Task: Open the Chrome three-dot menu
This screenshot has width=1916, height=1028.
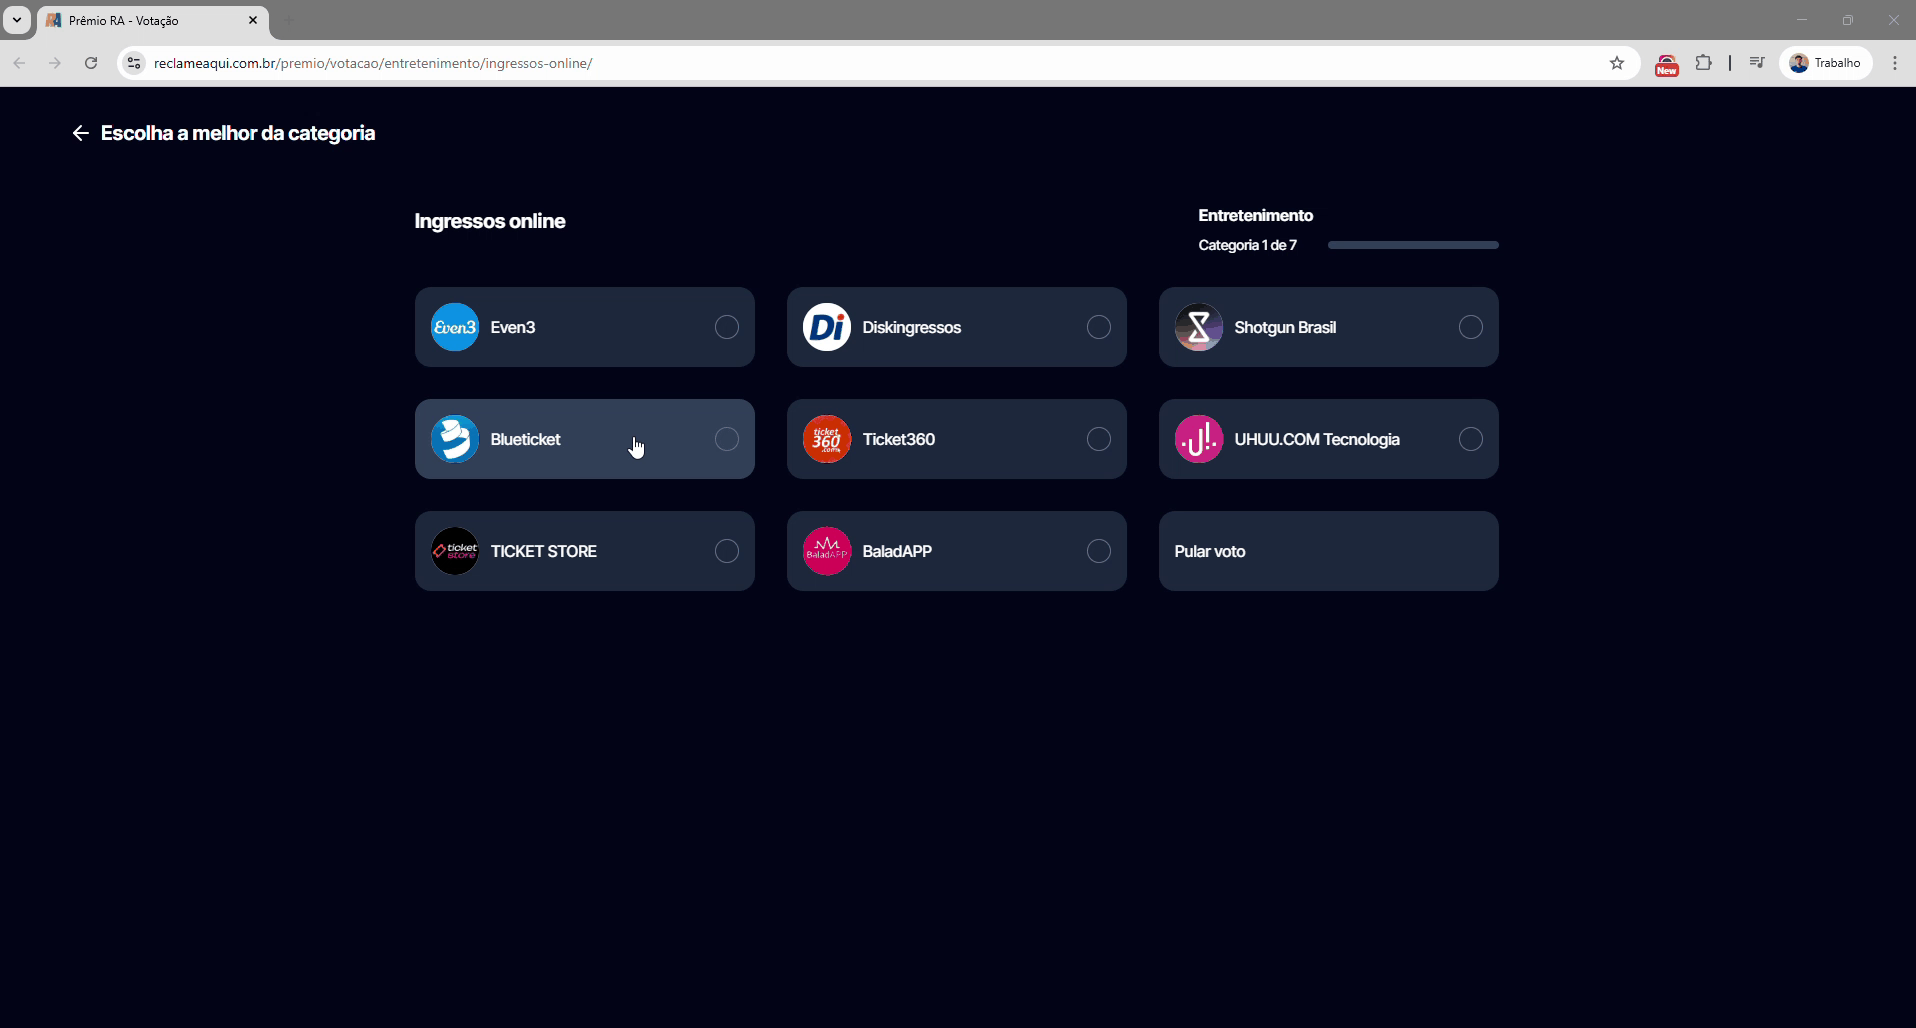Action: click(x=1895, y=63)
